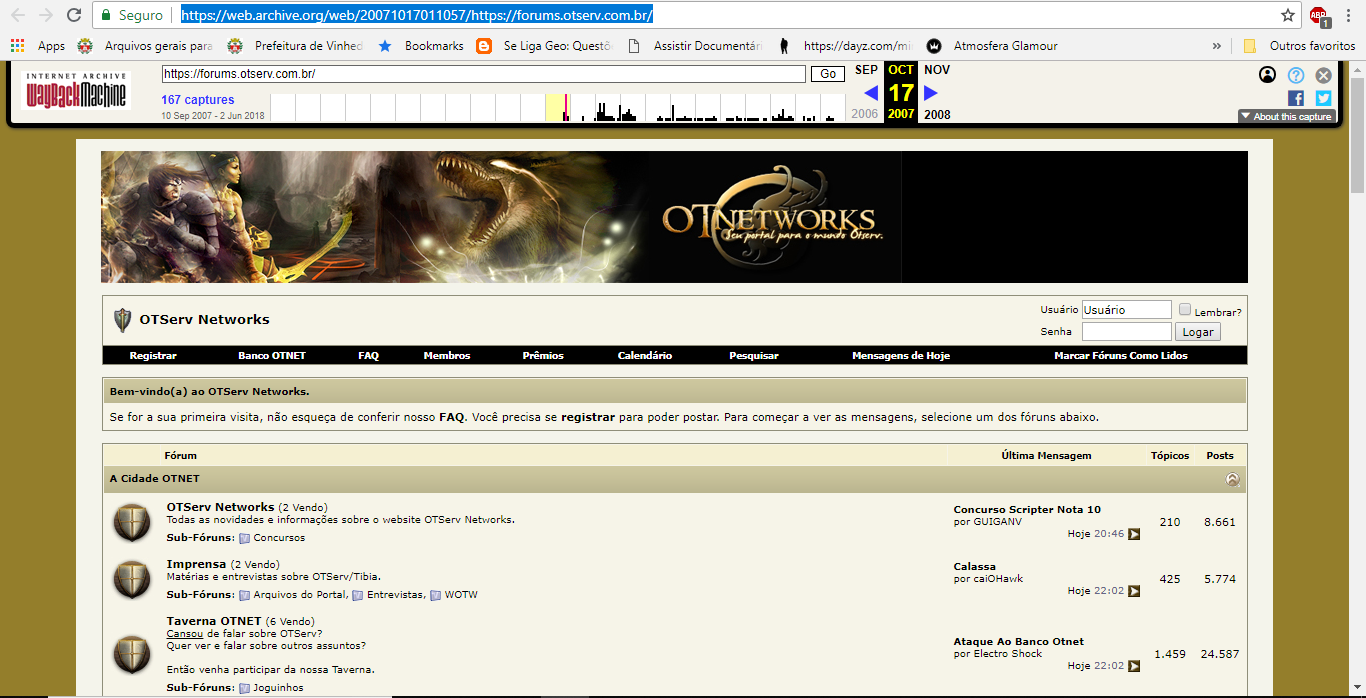Open Atmosfera Glamour bookmark
This screenshot has height=698, width=1366.
992,46
